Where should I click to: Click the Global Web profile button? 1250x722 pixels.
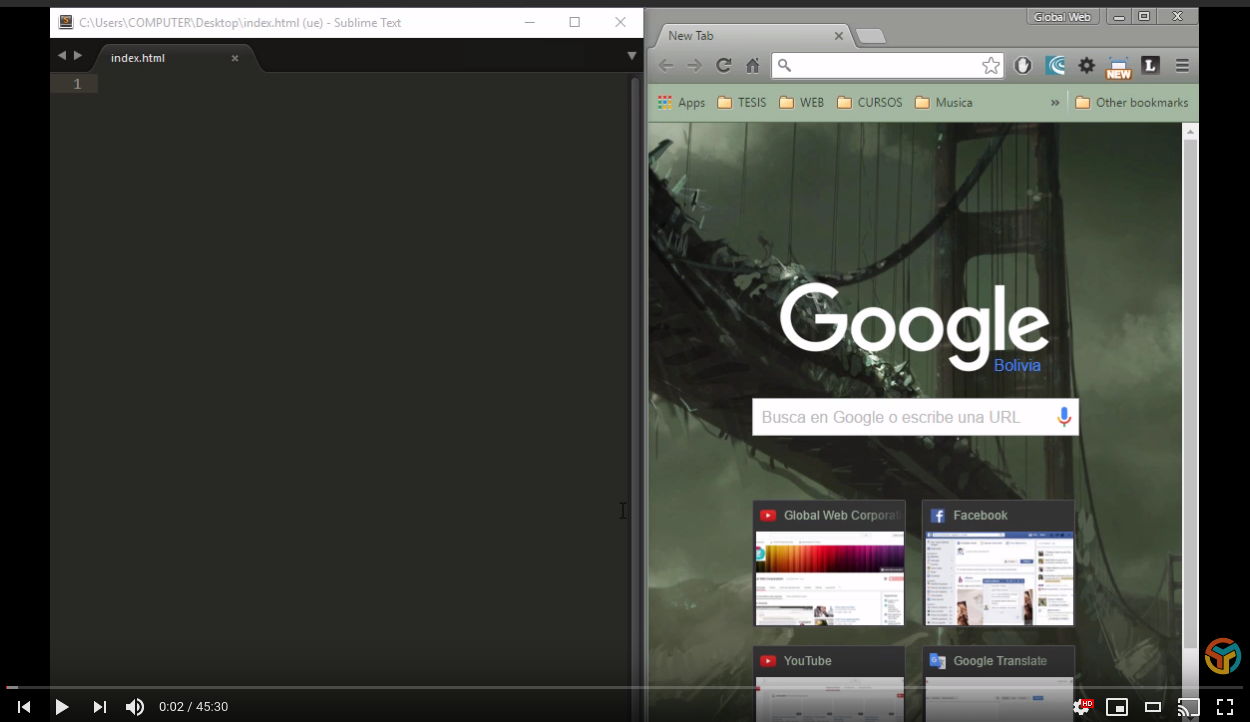1062,17
